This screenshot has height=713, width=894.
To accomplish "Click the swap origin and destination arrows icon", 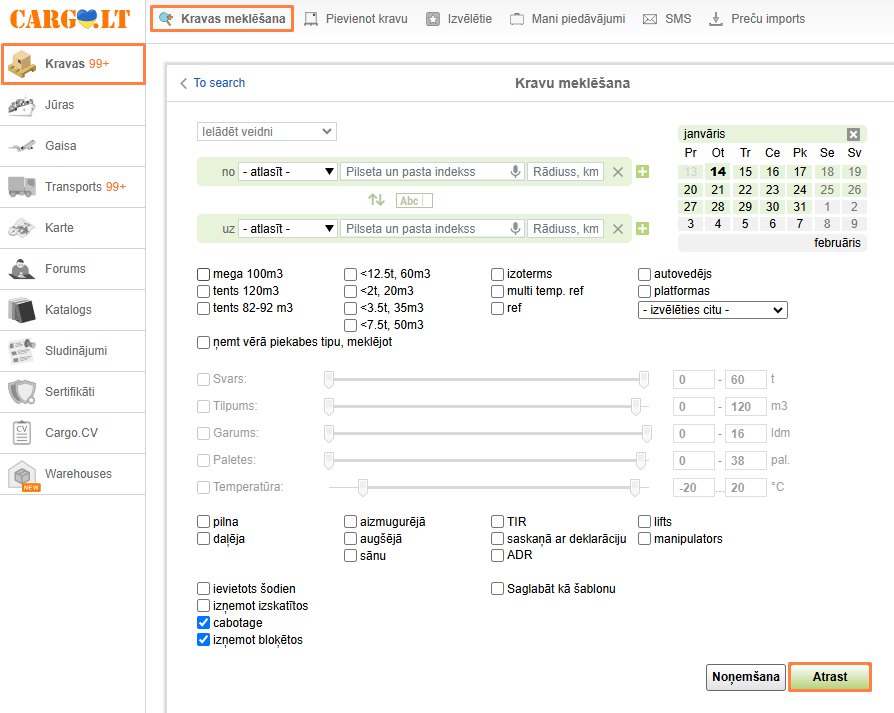I will point(376,200).
